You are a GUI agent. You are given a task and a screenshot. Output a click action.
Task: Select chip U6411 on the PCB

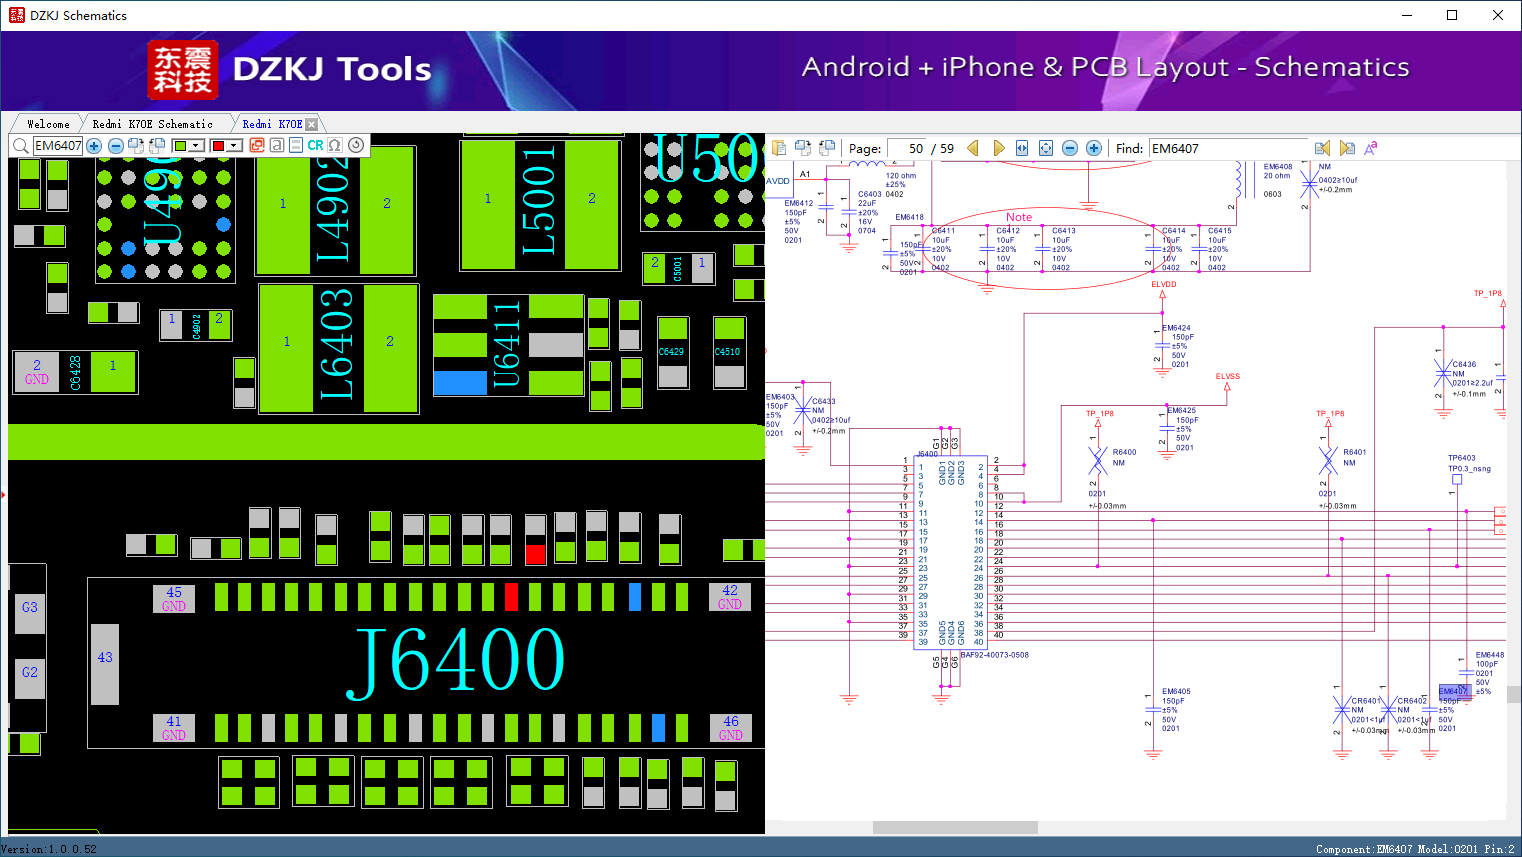(x=507, y=345)
